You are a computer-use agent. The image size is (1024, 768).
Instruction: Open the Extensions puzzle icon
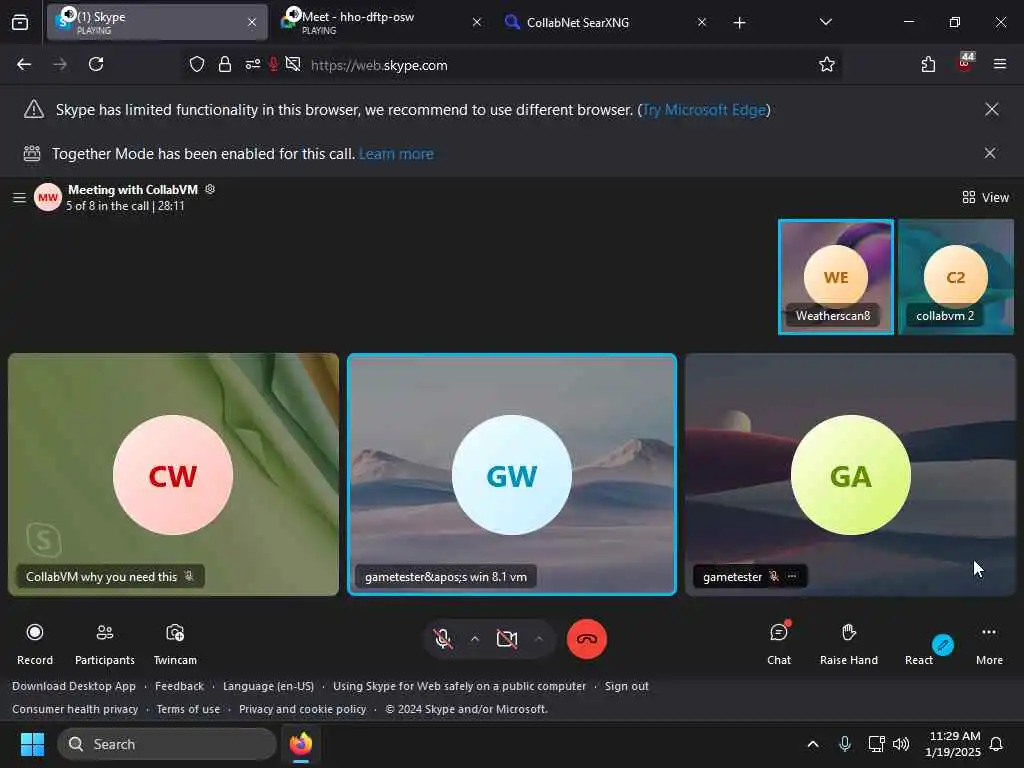click(x=928, y=64)
